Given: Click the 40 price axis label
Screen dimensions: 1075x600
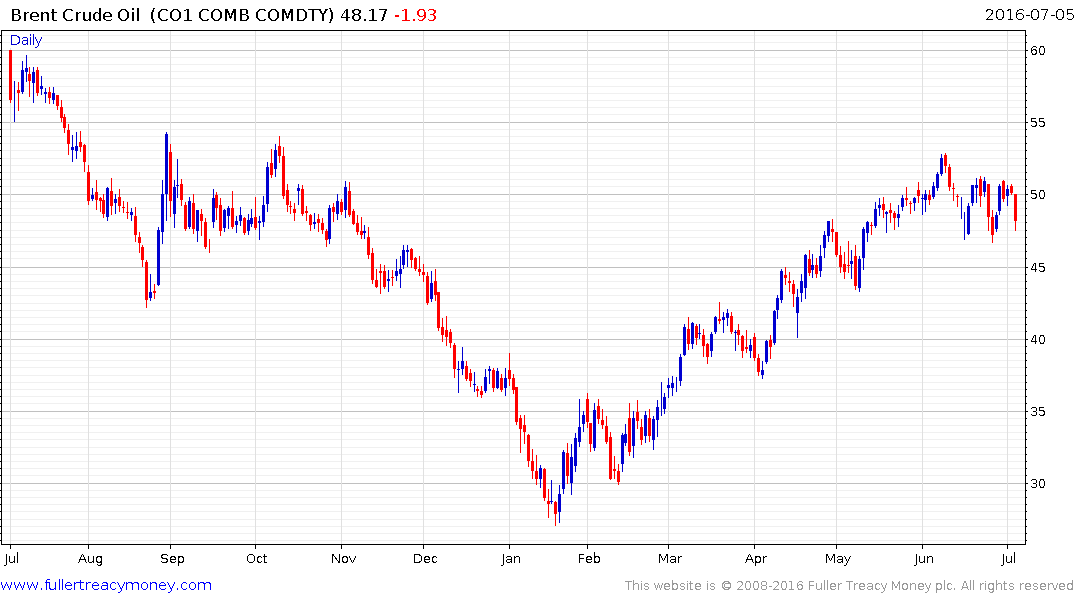Looking at the screenshot, I should (1037, 339).
